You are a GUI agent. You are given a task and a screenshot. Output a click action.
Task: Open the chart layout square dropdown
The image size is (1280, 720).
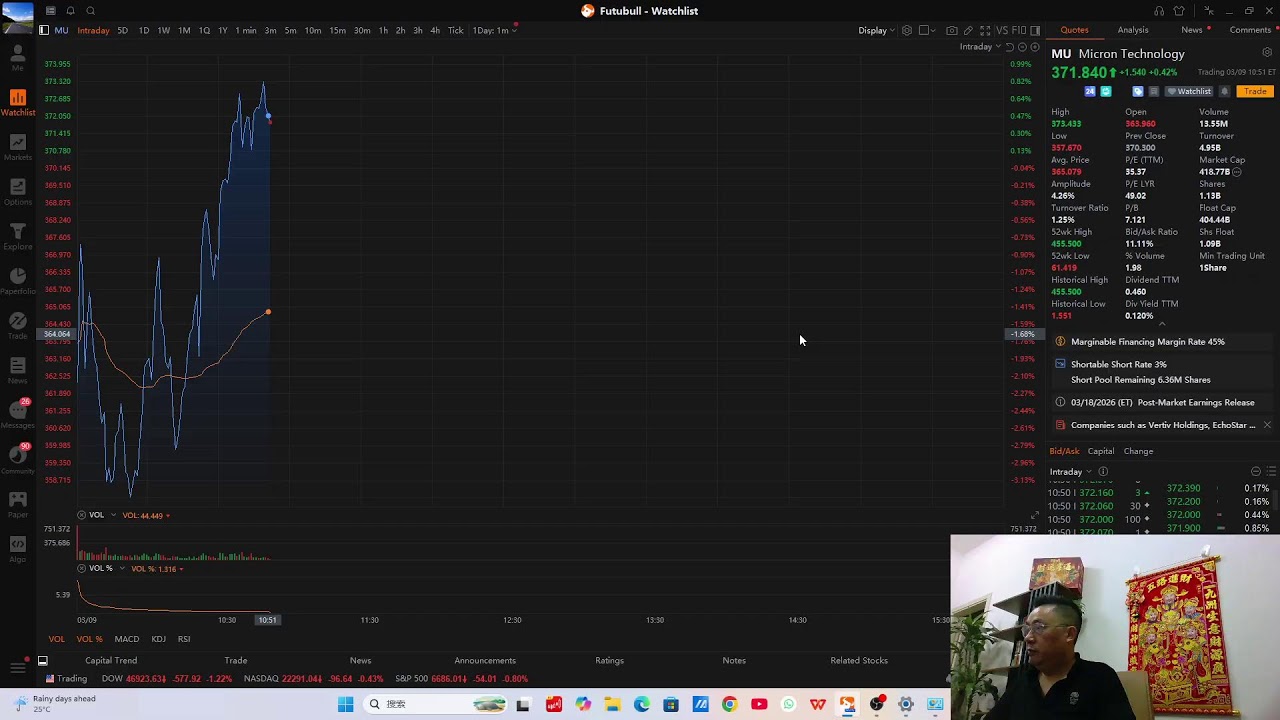tap(928, 30)
